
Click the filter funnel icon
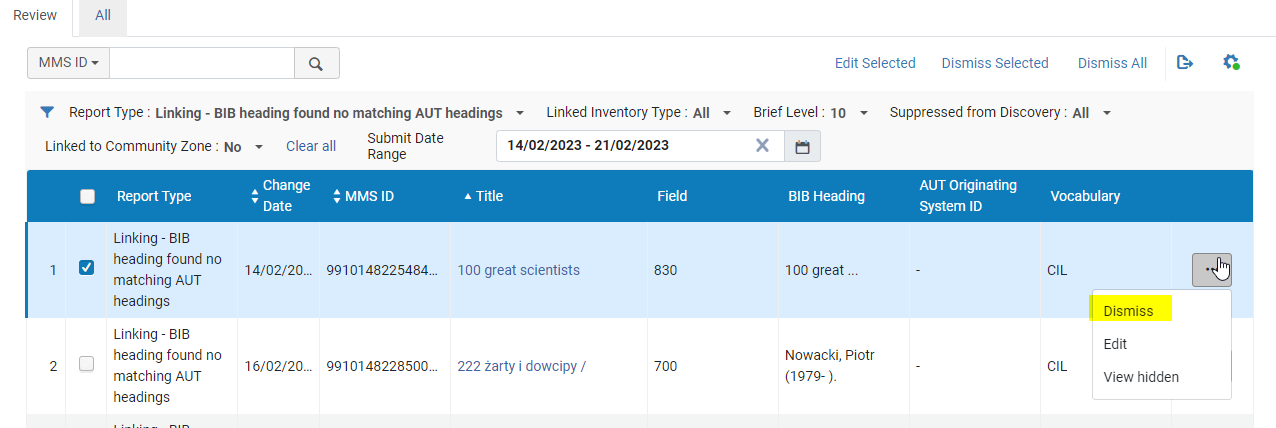47,112
